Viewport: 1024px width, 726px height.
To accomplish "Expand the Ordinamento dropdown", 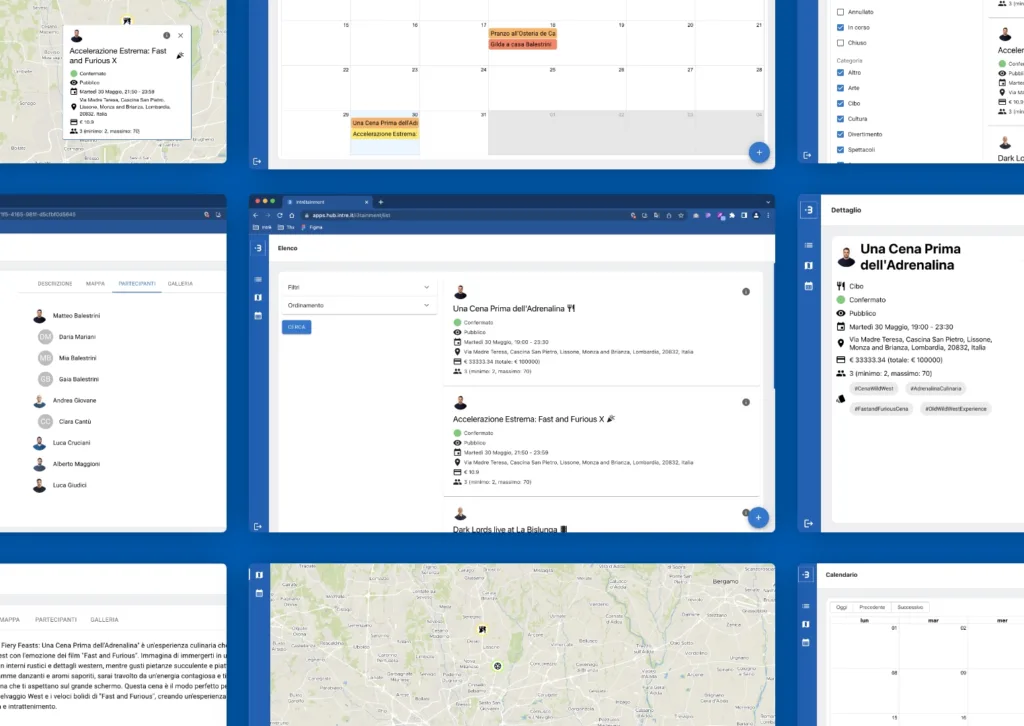I will tap(359, 306).
